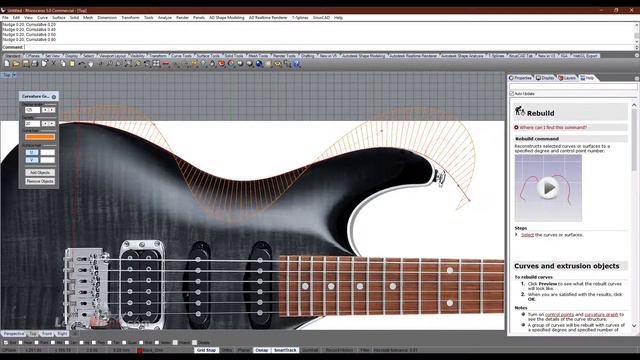This screenshot has height=360, width=640.
Task: Click the Zoom Extents icon
Action: (128, 64)
